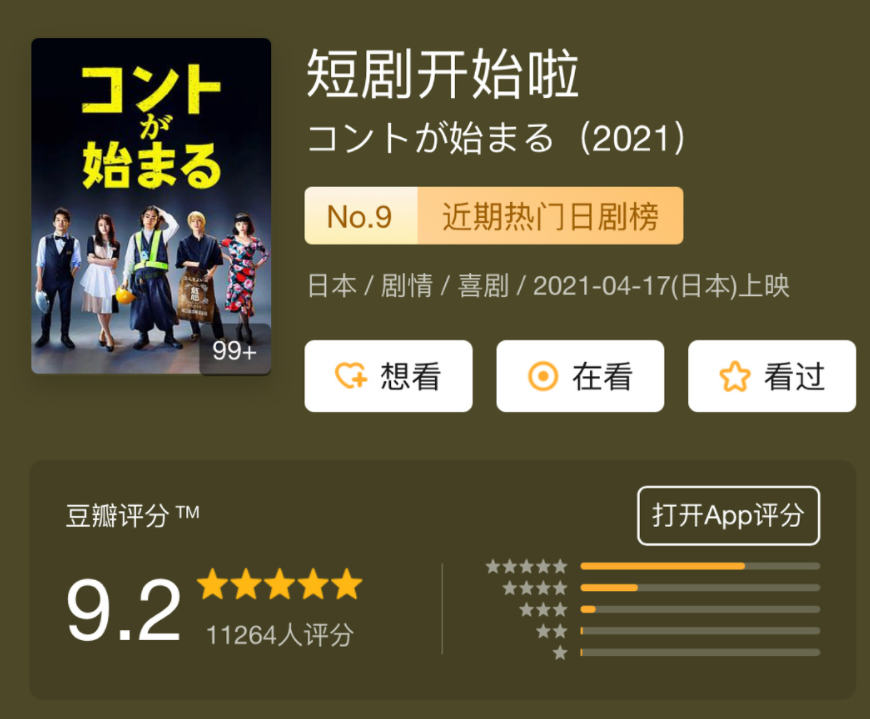Click the heart-plus icon on 想看
The width and height of the screenshot is (870, 719).
click(351, 376)
